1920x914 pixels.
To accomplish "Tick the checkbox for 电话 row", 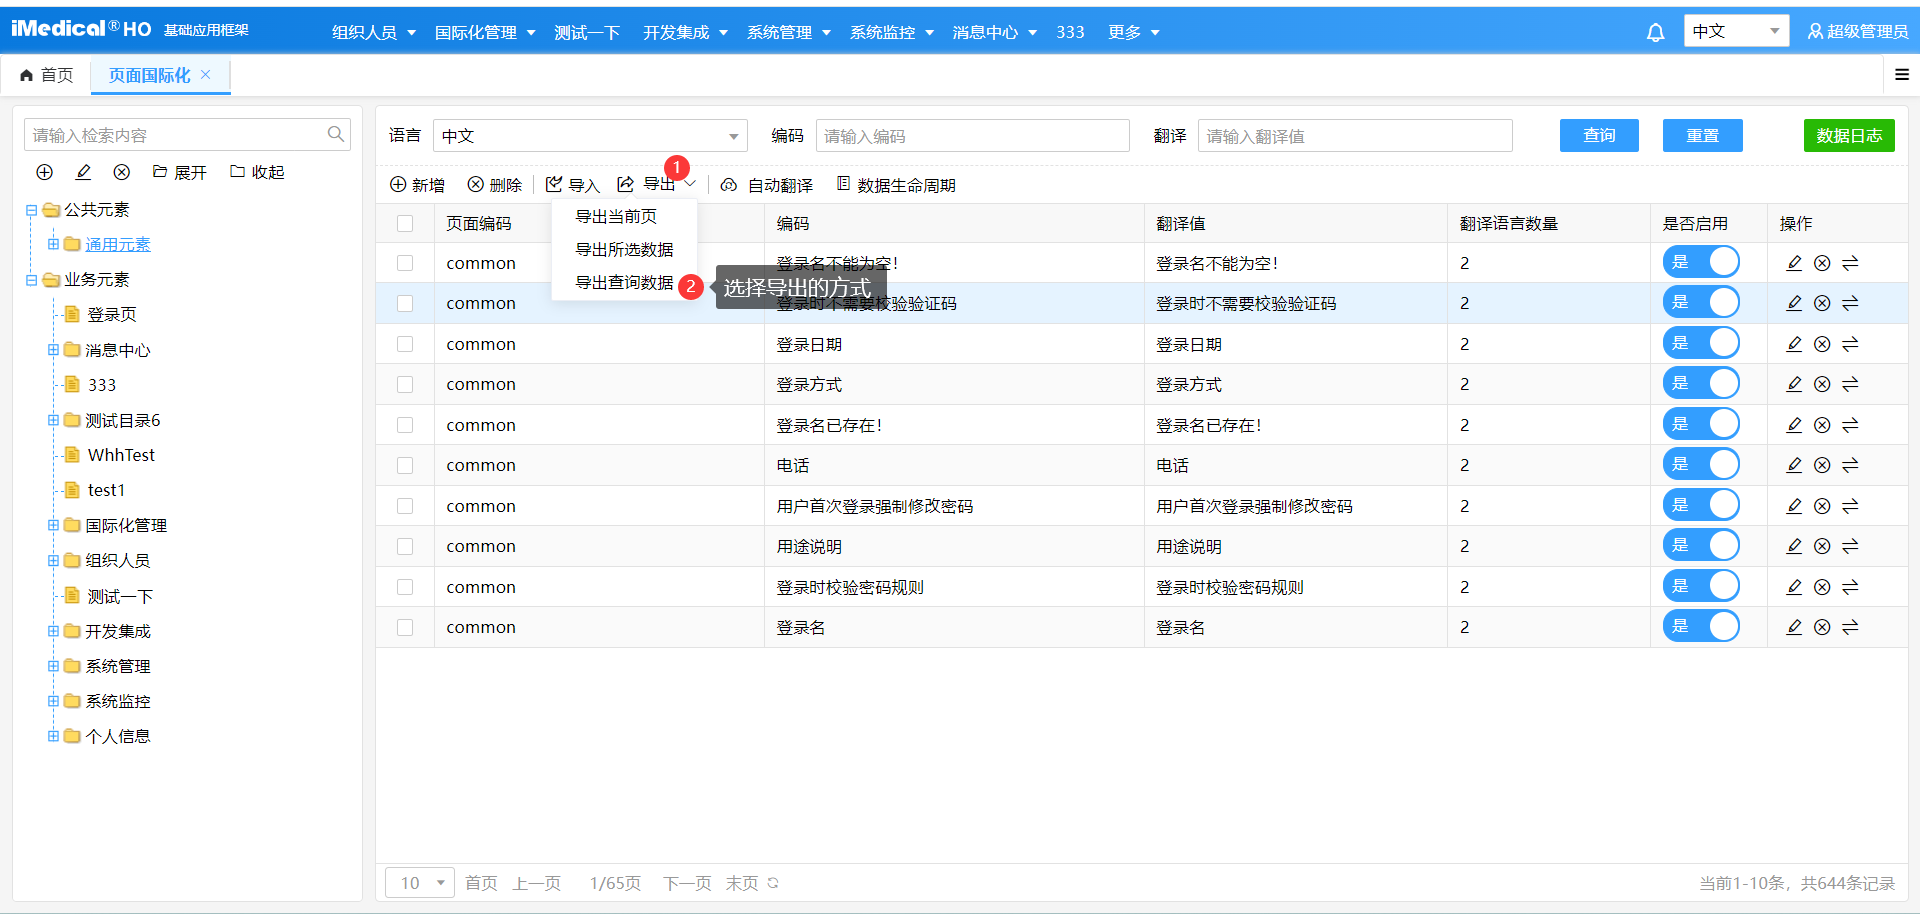I will point(405,465).
